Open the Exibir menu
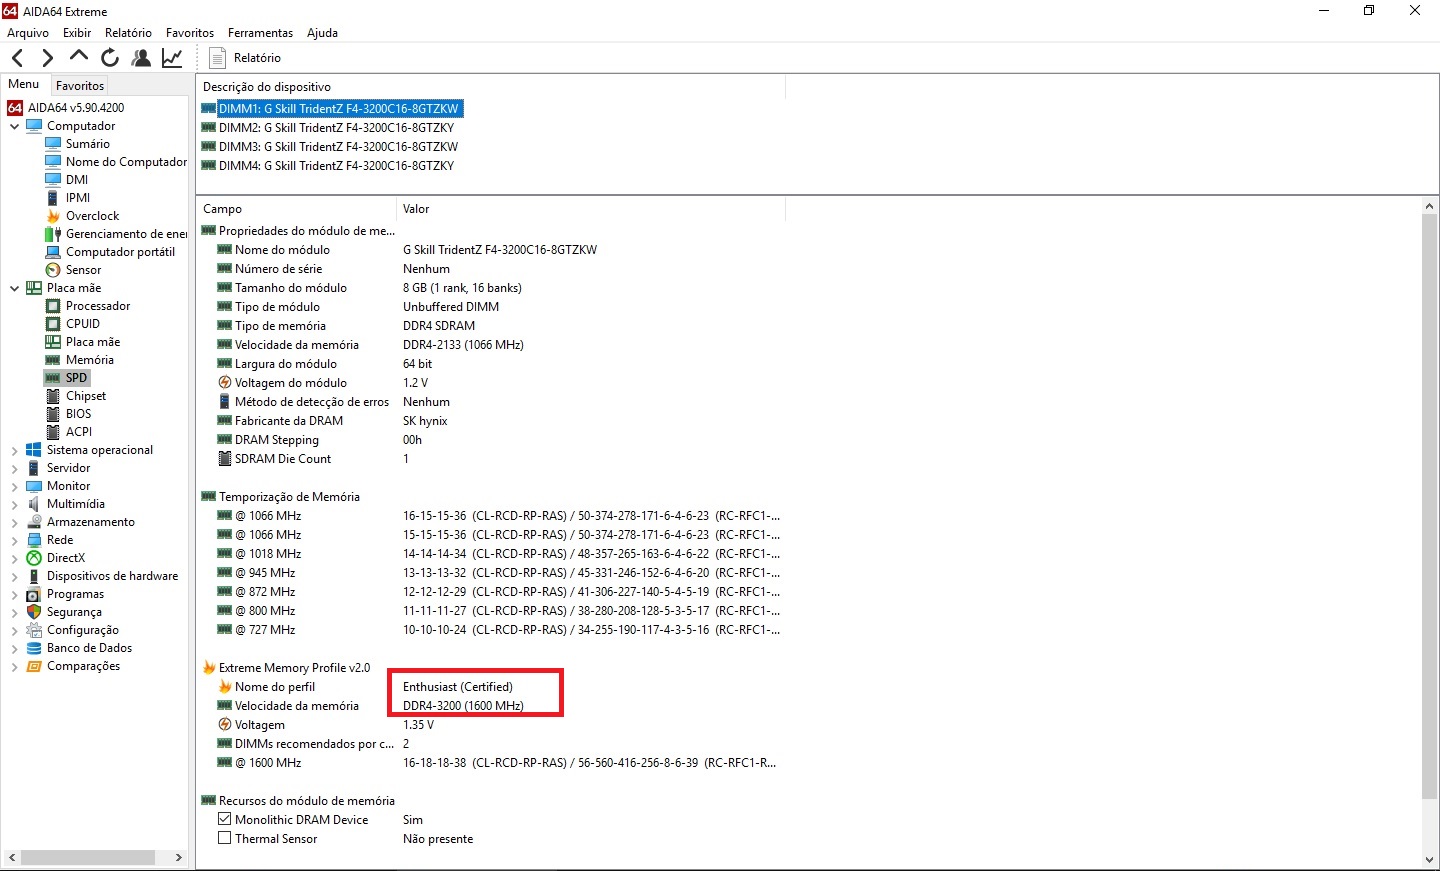The height and width of the screenshot is (871, 1440). click(77, 32)
